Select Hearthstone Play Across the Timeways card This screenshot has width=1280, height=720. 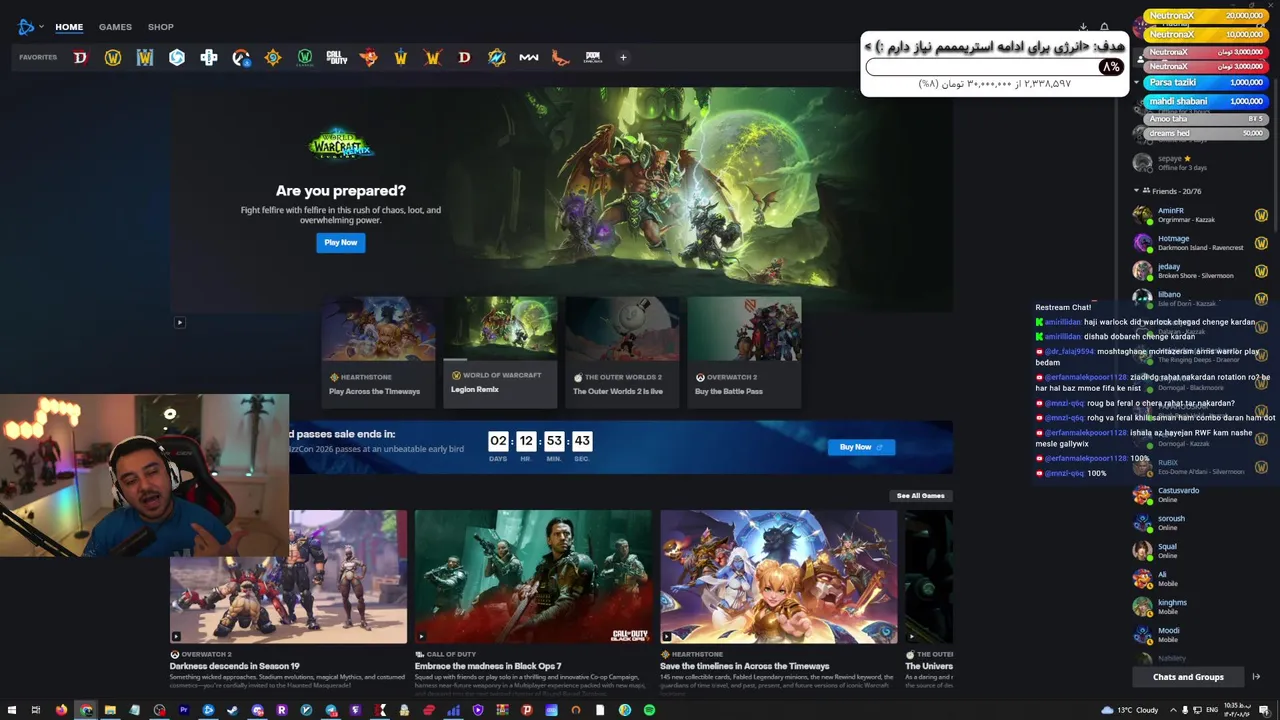(x=379, y=352)
